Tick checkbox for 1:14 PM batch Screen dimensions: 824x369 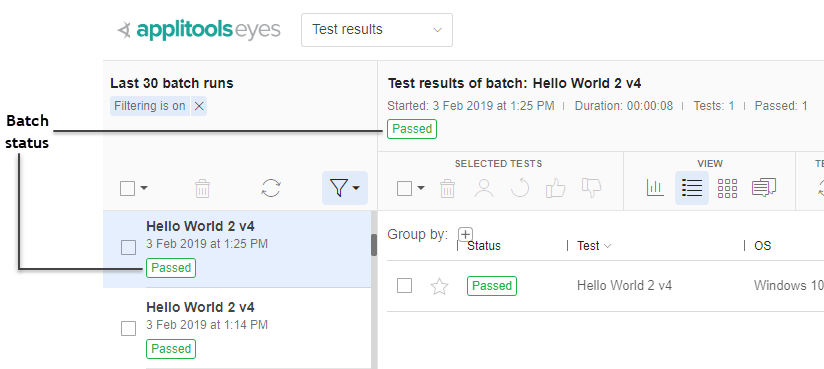click(x=129, y=329)
